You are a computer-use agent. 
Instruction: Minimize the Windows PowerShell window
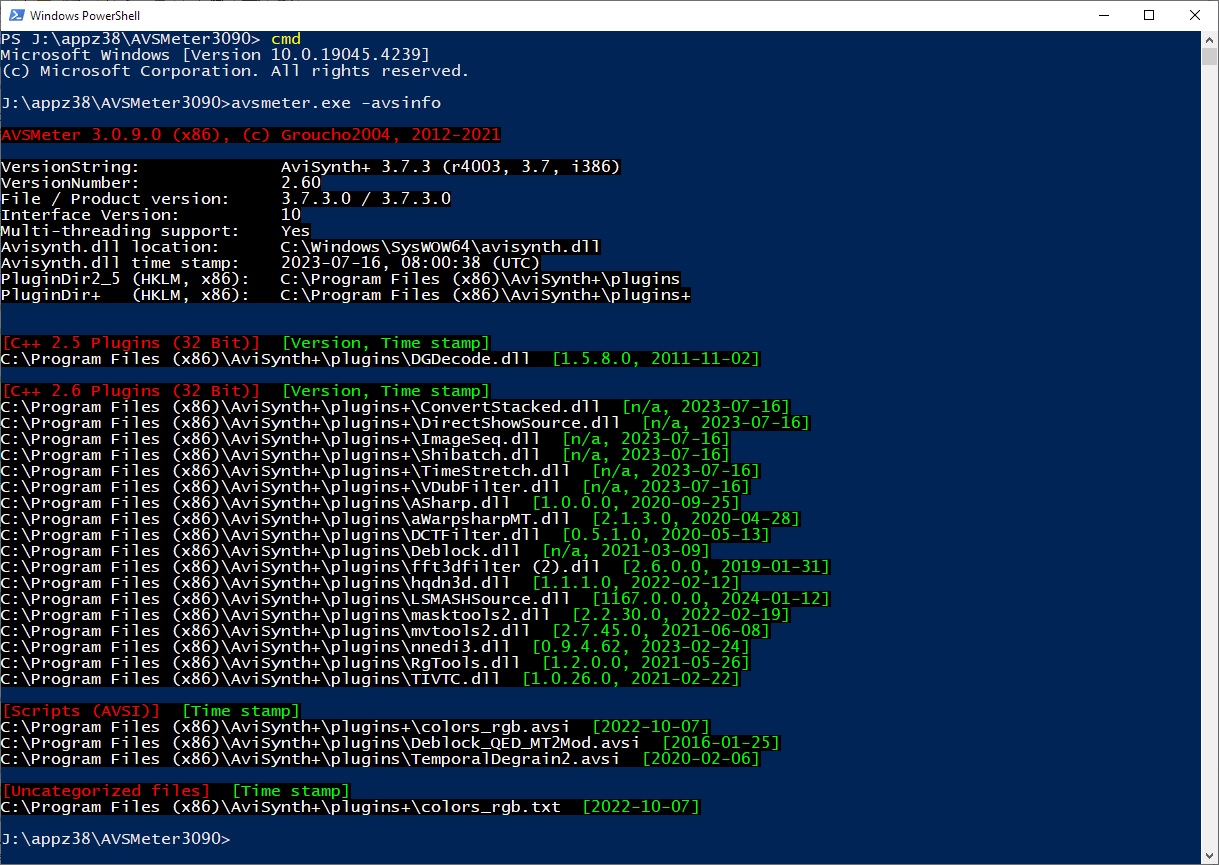1103,15
